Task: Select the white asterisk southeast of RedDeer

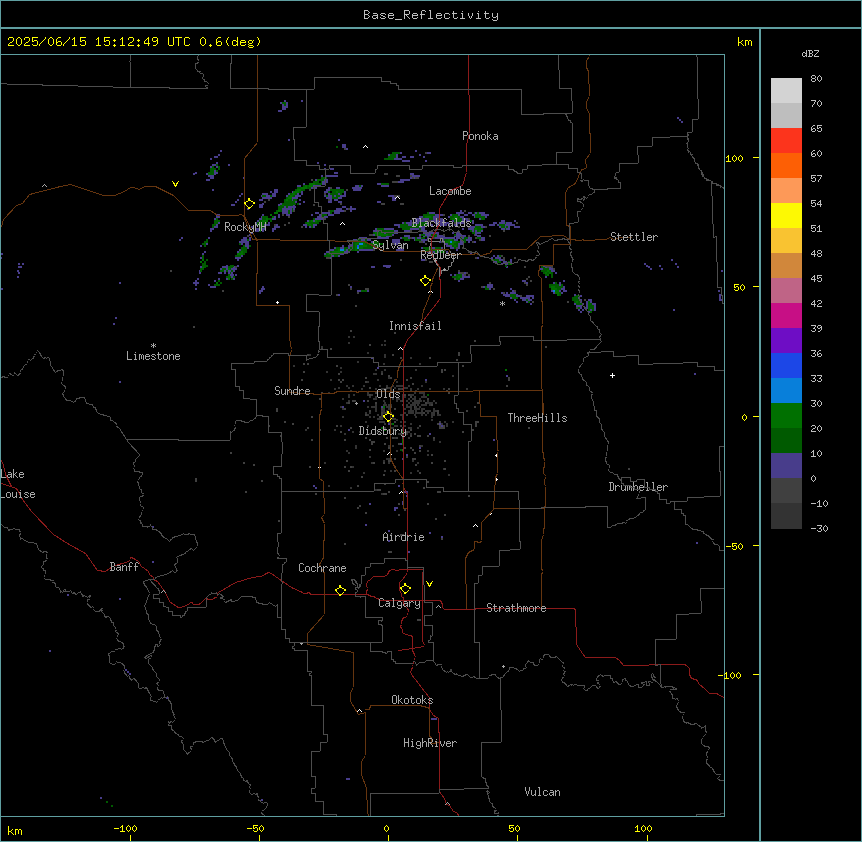Action: pos(502,303)
